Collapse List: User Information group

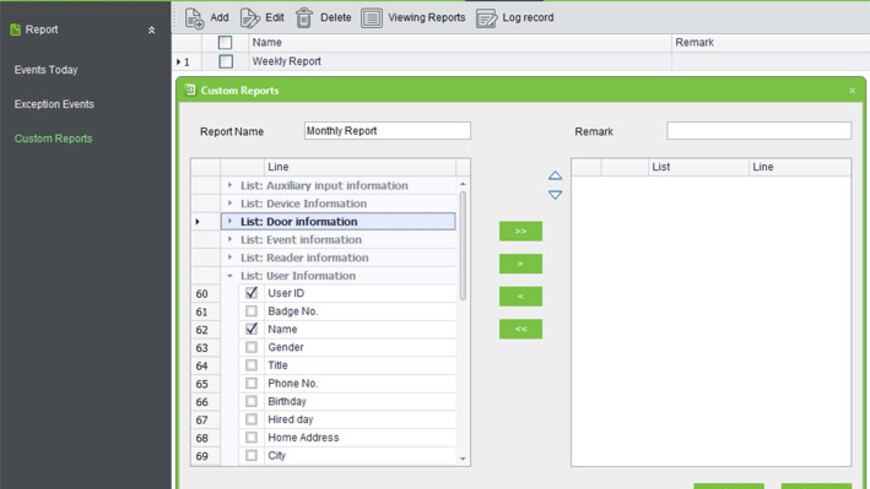point(230,275)
